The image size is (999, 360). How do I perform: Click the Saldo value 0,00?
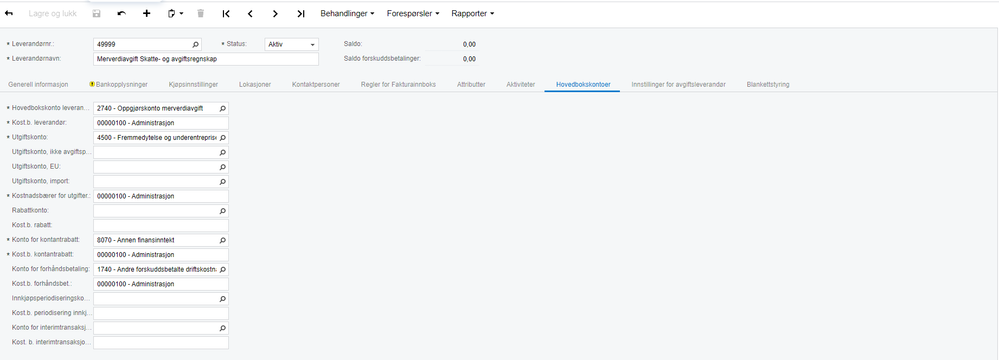pyautogui.click(x=469, y=45)
